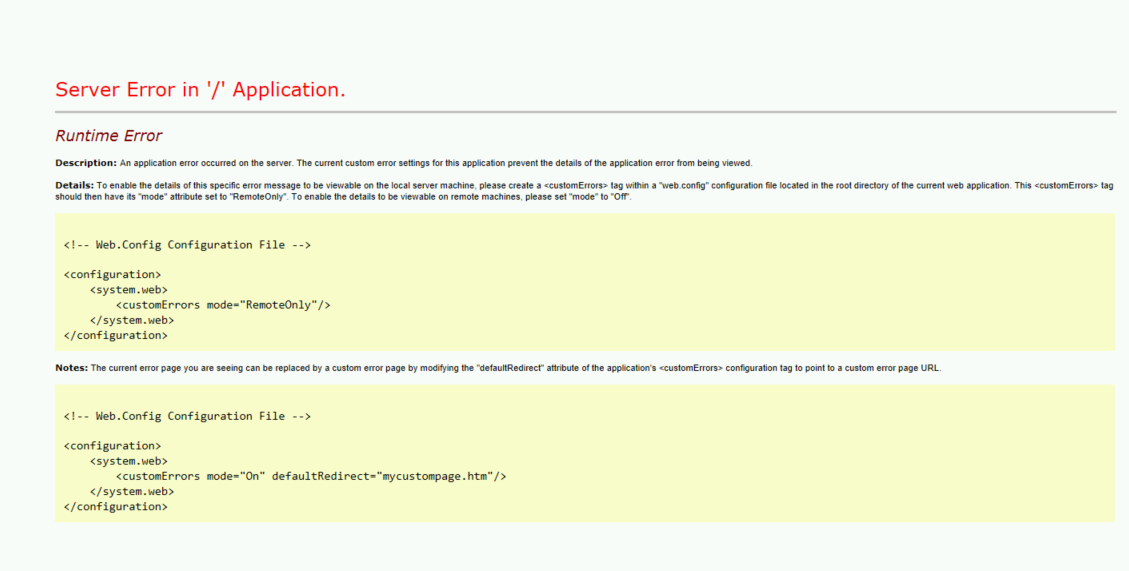
Task: Click the customErrors mode="On" defaultRedirect code line
Action: (x=311, y=477)
